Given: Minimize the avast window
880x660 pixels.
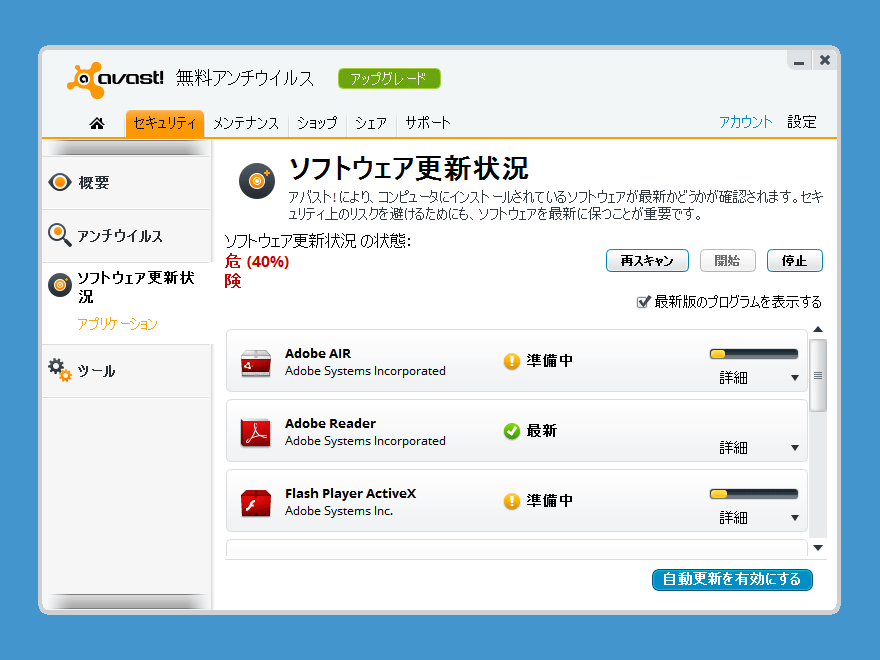Looking at the screenshot, I should (x=799, y=61).
